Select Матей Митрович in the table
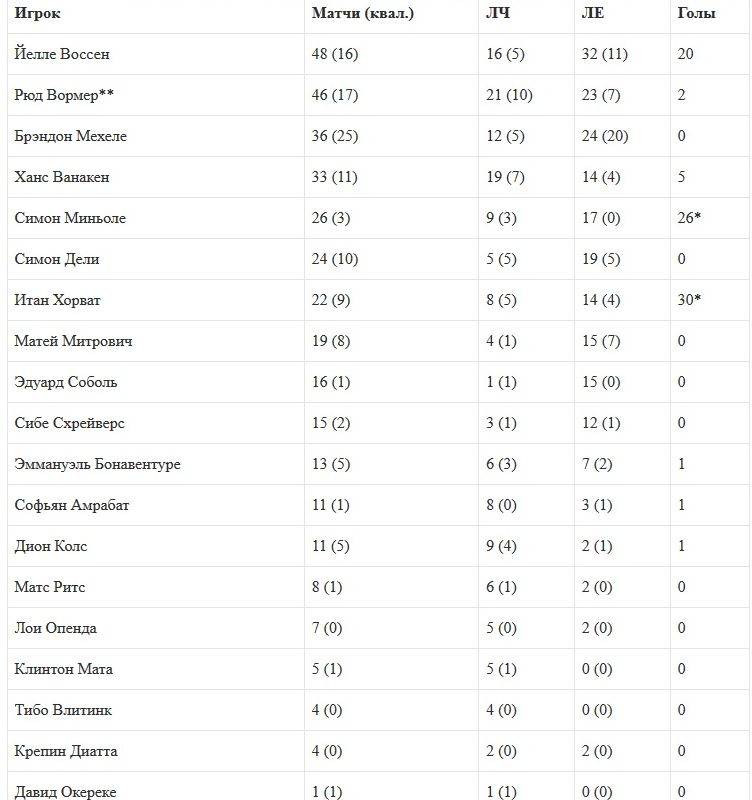 tap(74, 341)
